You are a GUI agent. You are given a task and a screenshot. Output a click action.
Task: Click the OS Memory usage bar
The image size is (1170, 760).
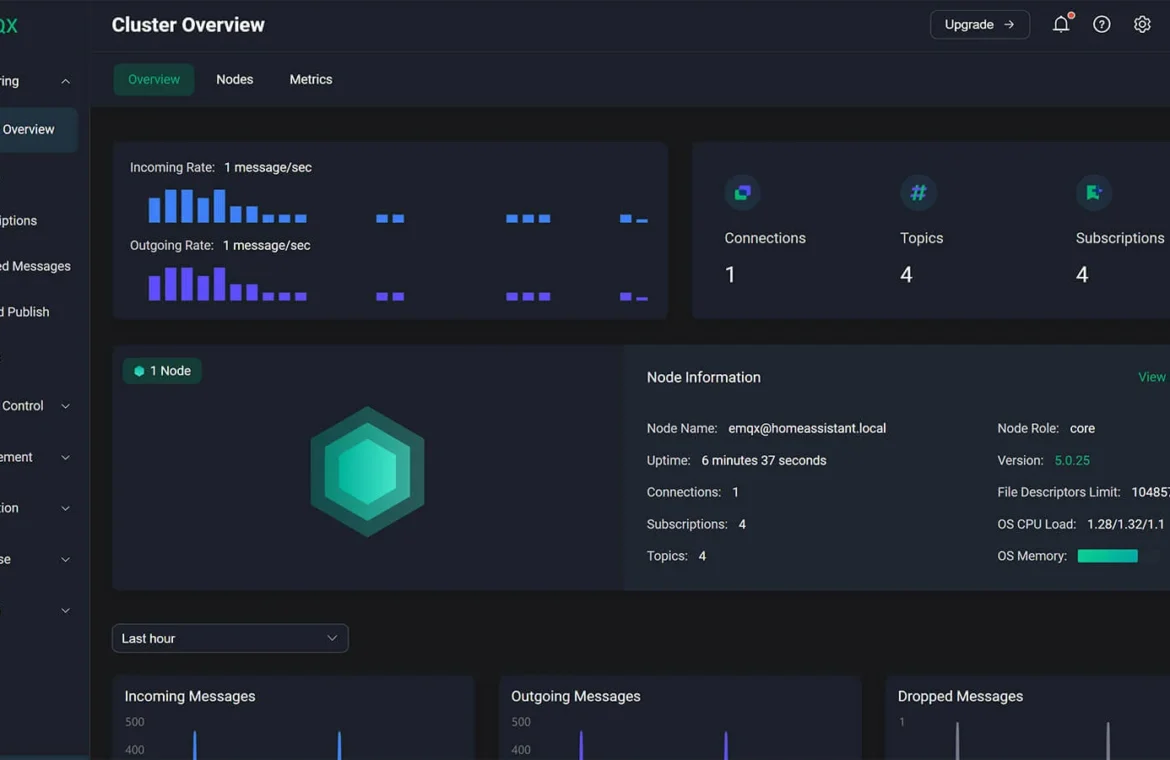point(1108,556)
